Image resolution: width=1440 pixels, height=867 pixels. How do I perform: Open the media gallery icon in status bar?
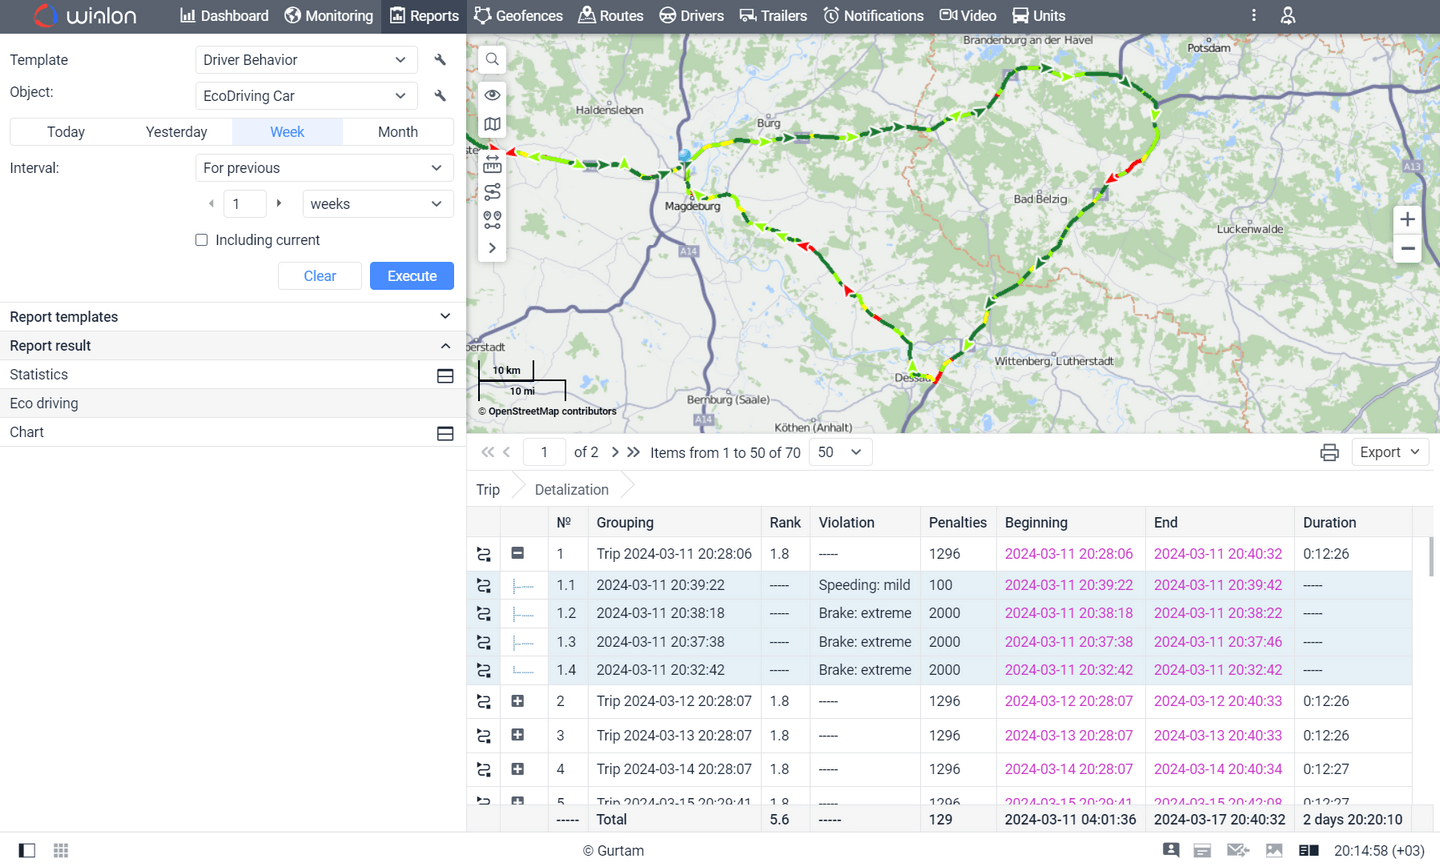coord(1274,850)
